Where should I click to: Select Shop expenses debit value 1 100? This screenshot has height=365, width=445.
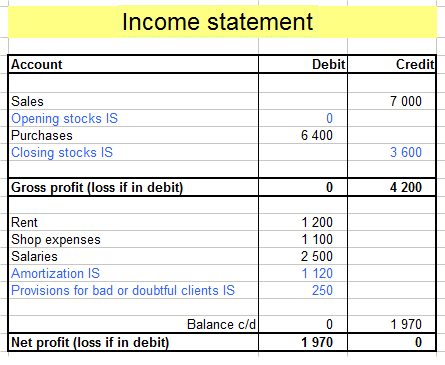tap(303, 239)
